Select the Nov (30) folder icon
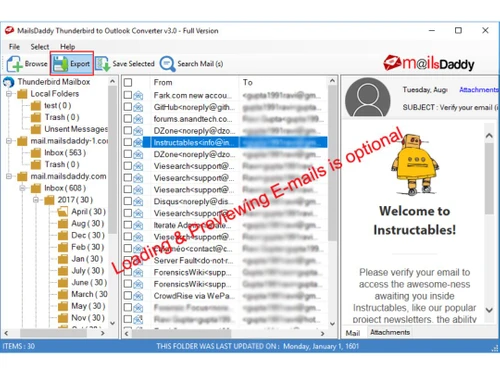Screen dimensions: 500x375 coord(63,318)
